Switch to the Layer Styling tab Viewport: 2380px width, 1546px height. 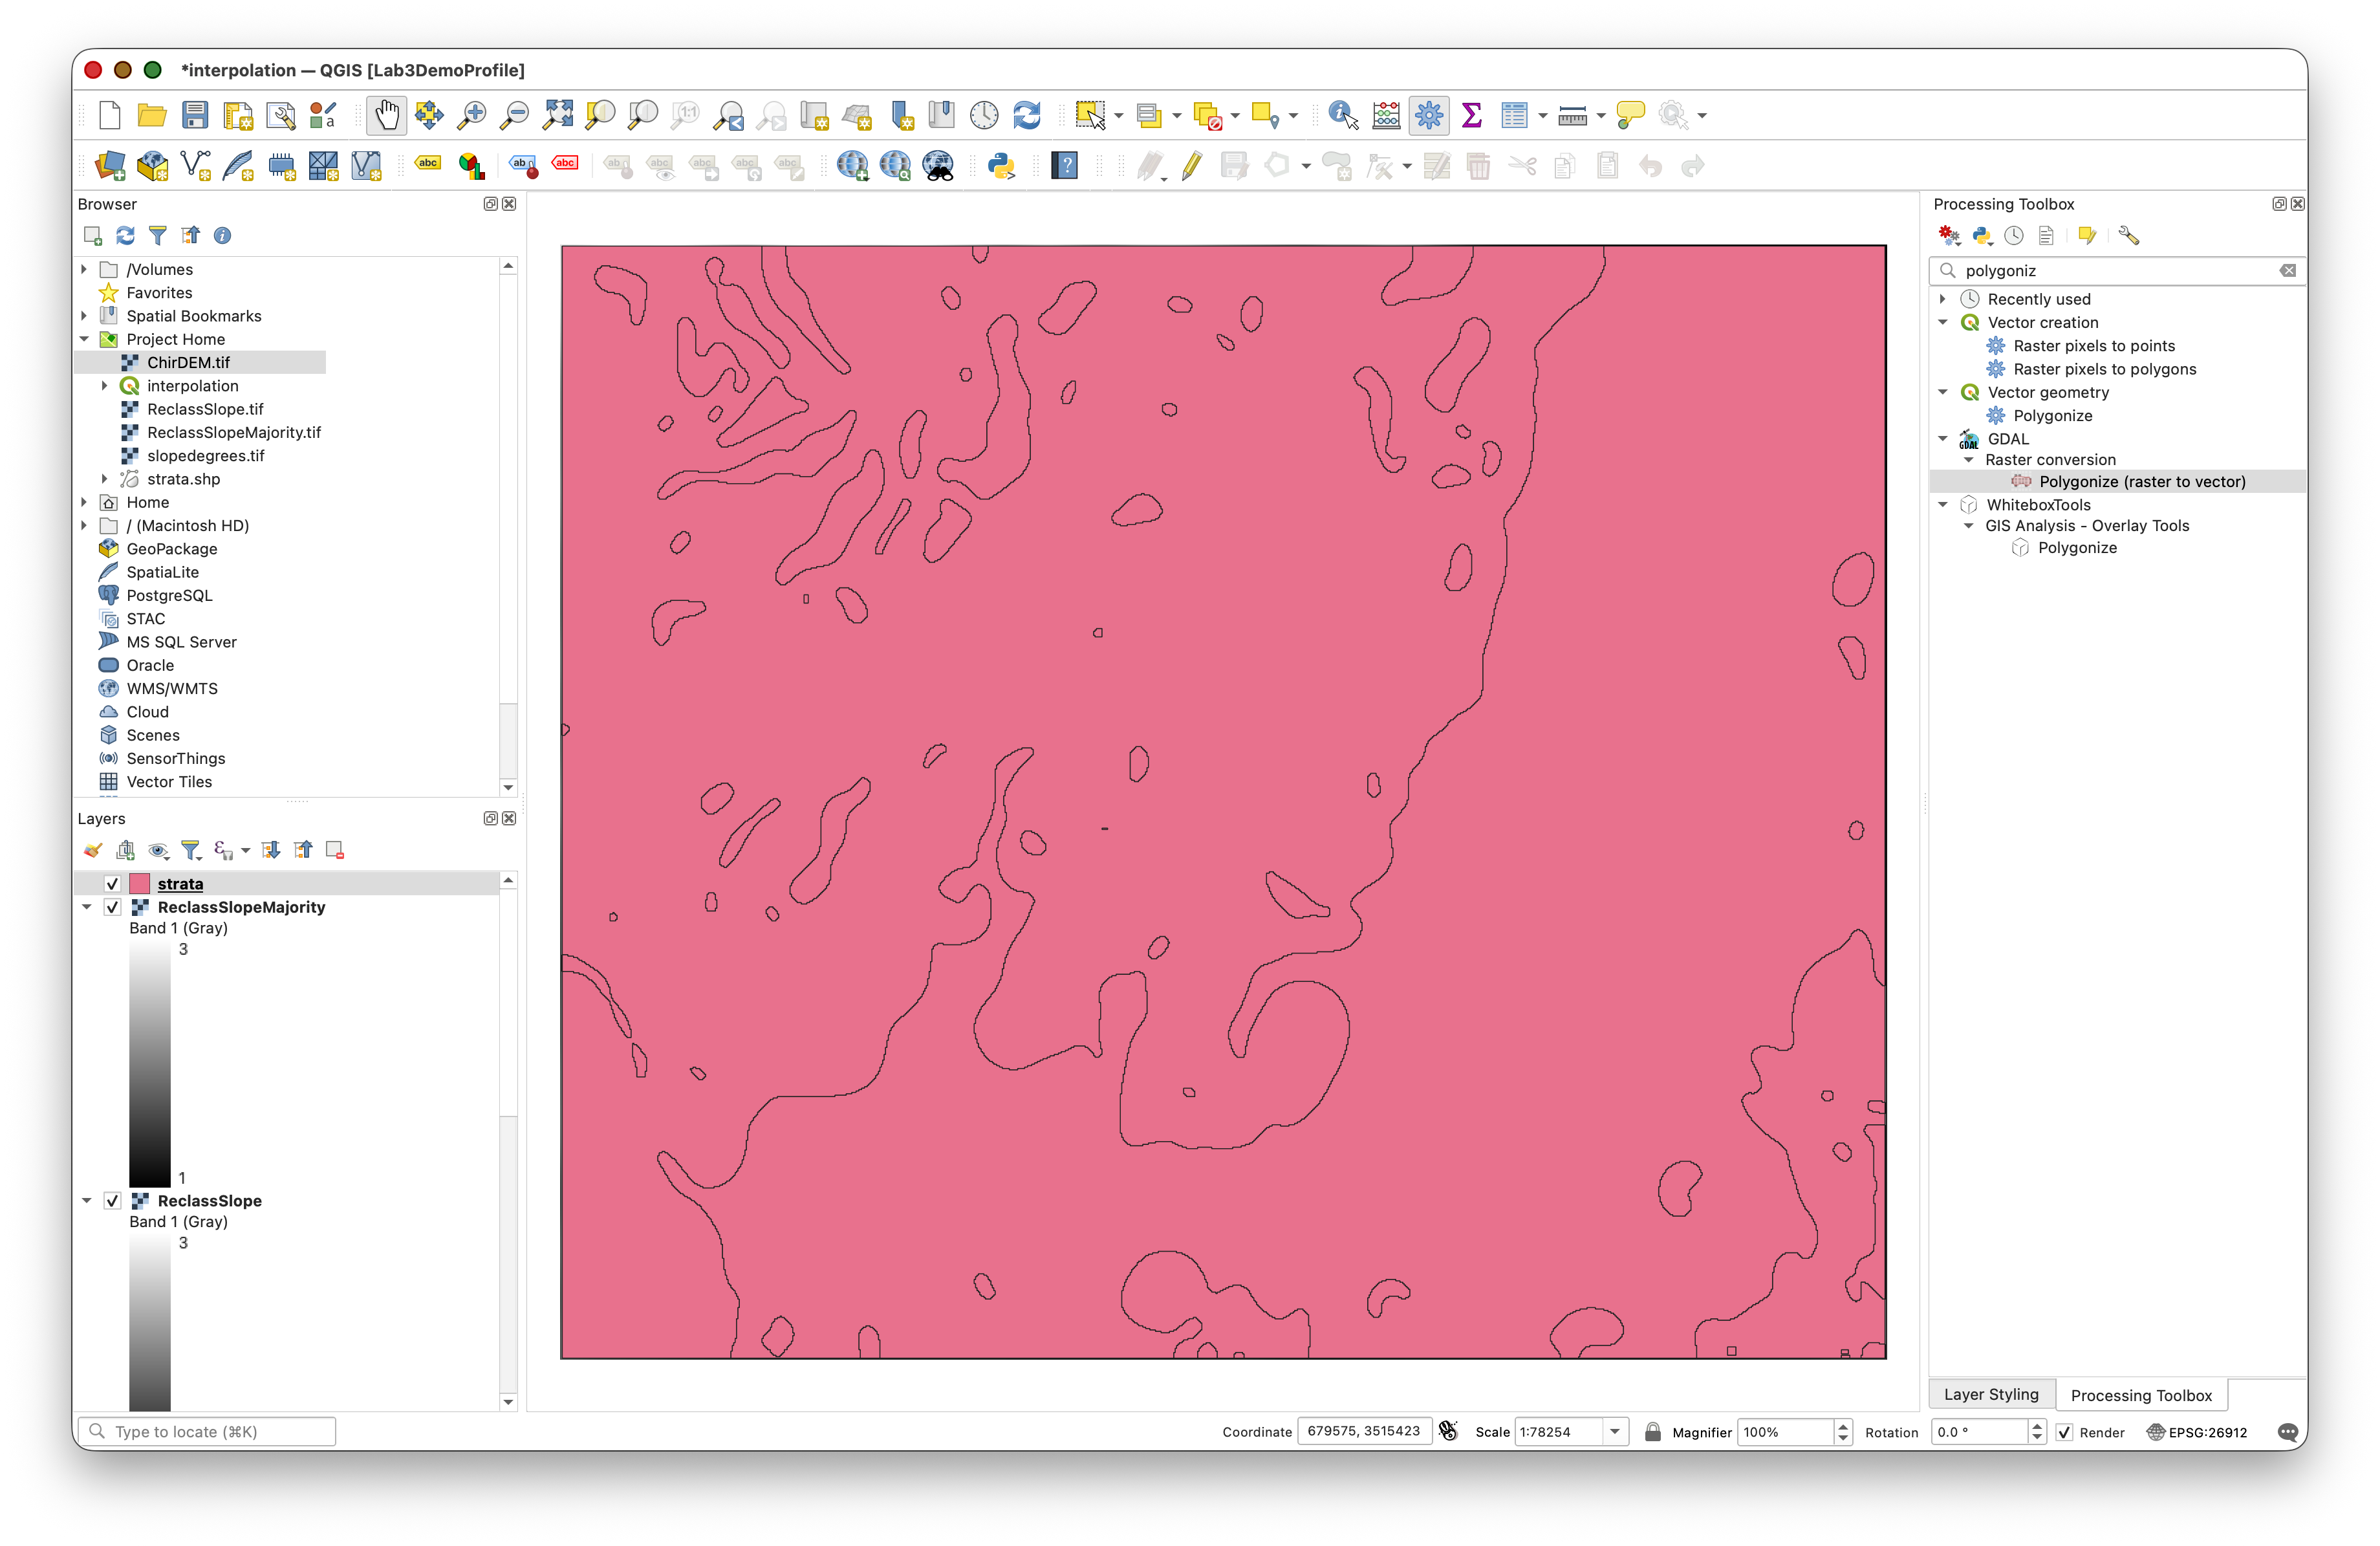point(1990,1394)
